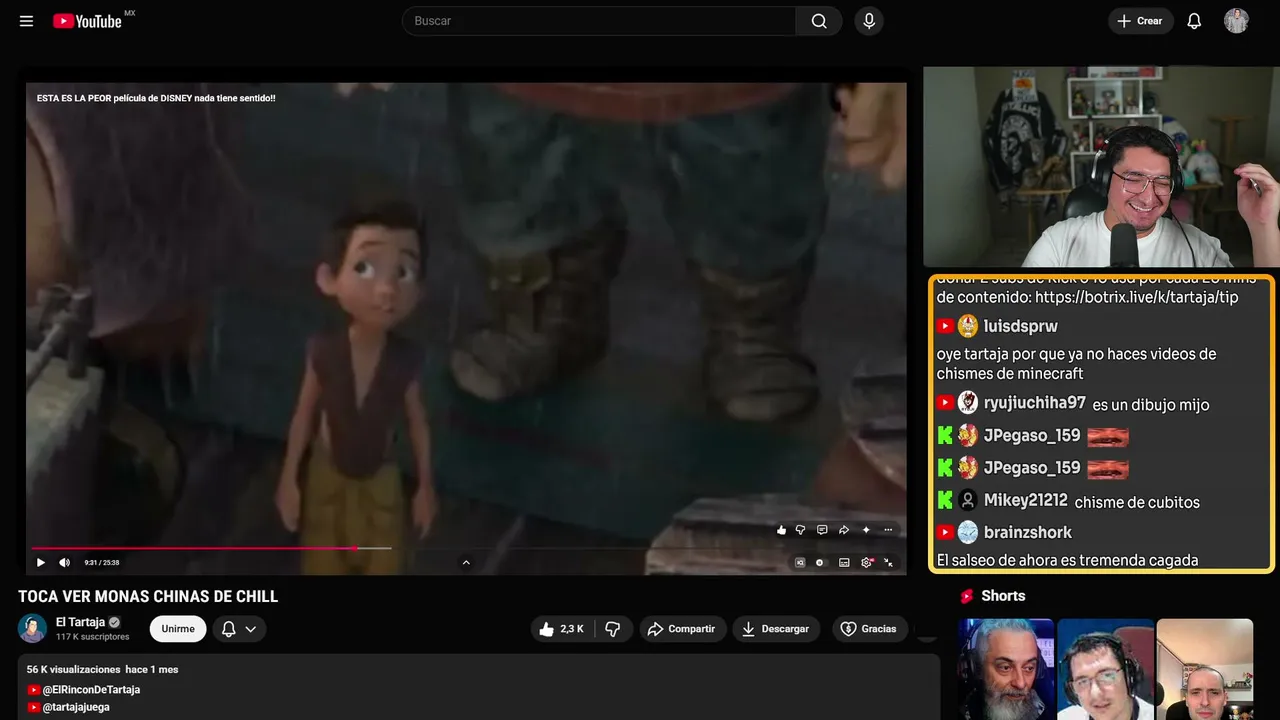Image resolution: width=1280 pixels, height=720 pixels.
Task: Like the video from the player overlay
Action: [x=781, y=530]
